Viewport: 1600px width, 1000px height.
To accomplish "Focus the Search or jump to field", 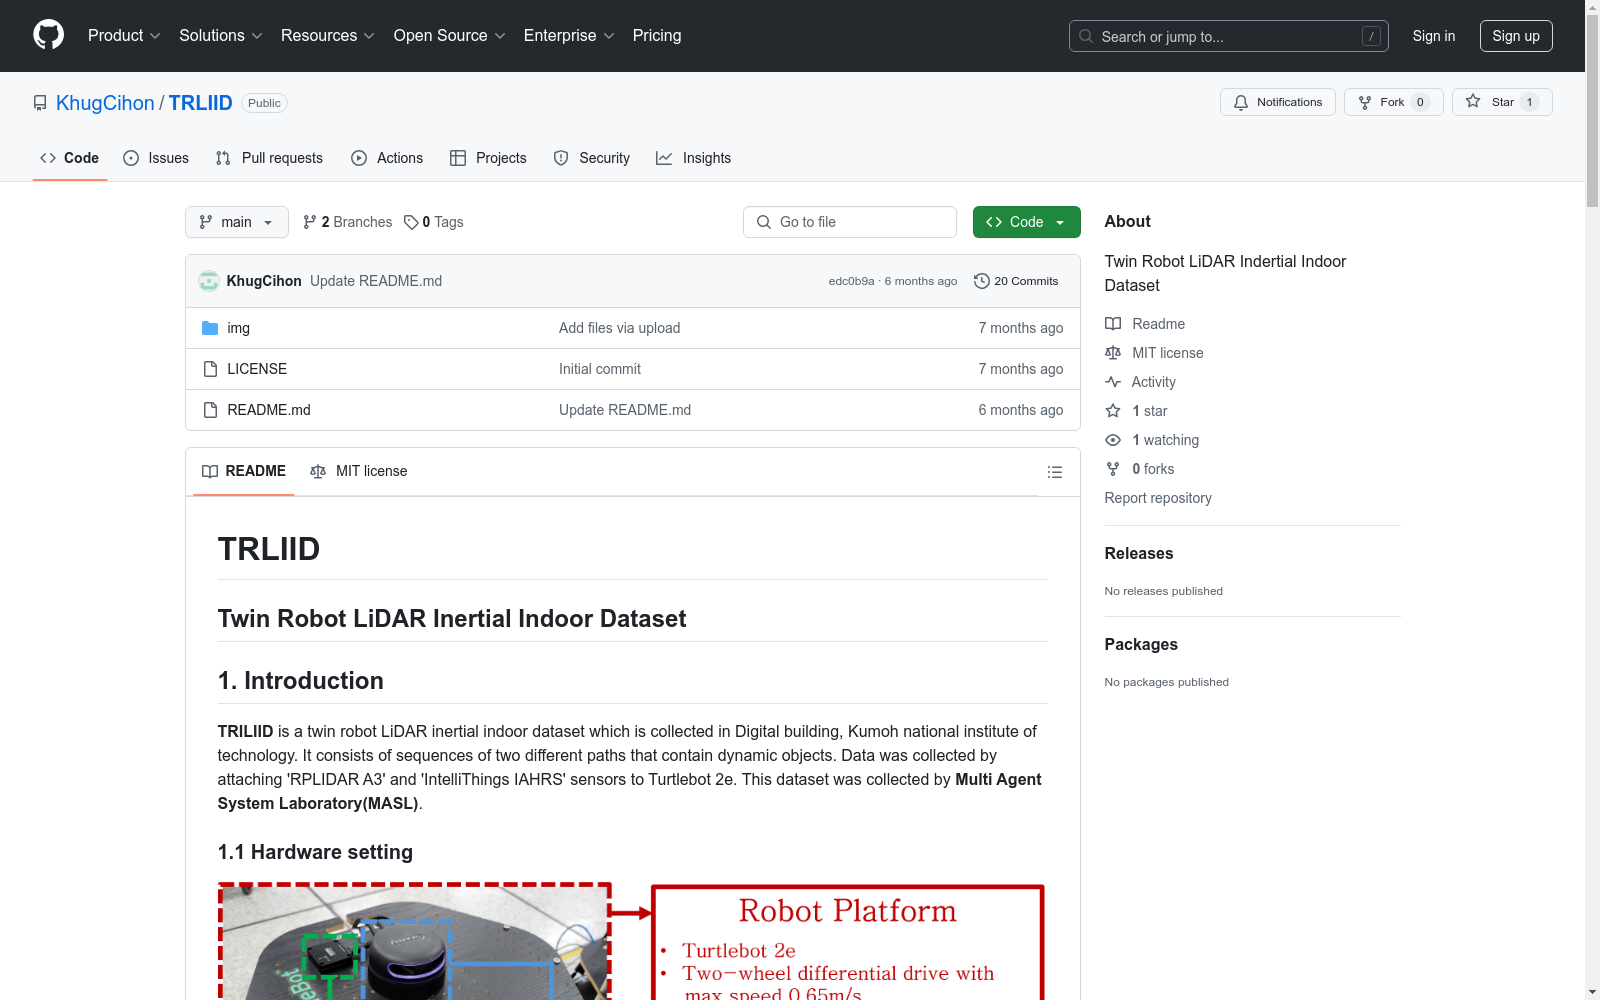I will [1228, 36].
